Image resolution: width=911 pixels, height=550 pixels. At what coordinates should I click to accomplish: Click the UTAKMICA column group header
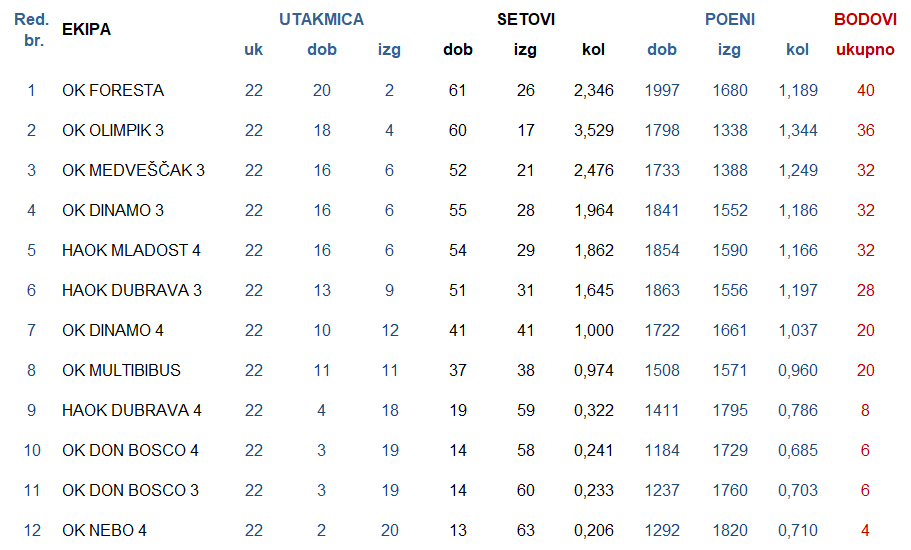(321, 20)
